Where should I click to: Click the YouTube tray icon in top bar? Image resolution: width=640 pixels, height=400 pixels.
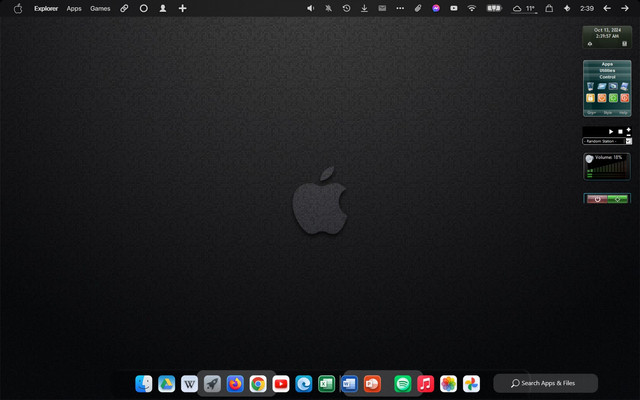tap(454, 8)
